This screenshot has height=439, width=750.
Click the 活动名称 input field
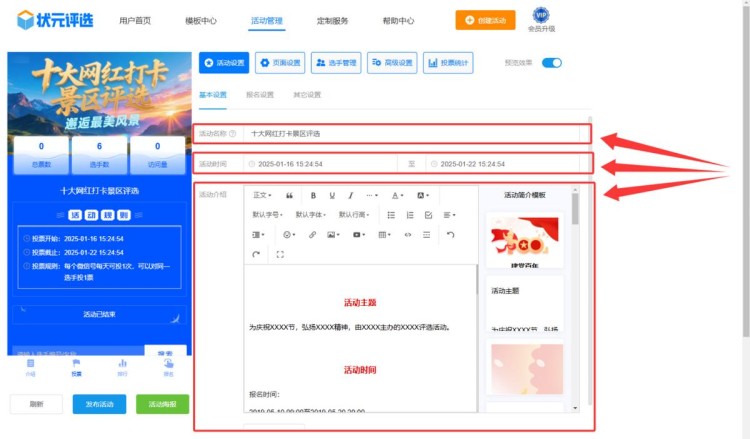[415, 133]
